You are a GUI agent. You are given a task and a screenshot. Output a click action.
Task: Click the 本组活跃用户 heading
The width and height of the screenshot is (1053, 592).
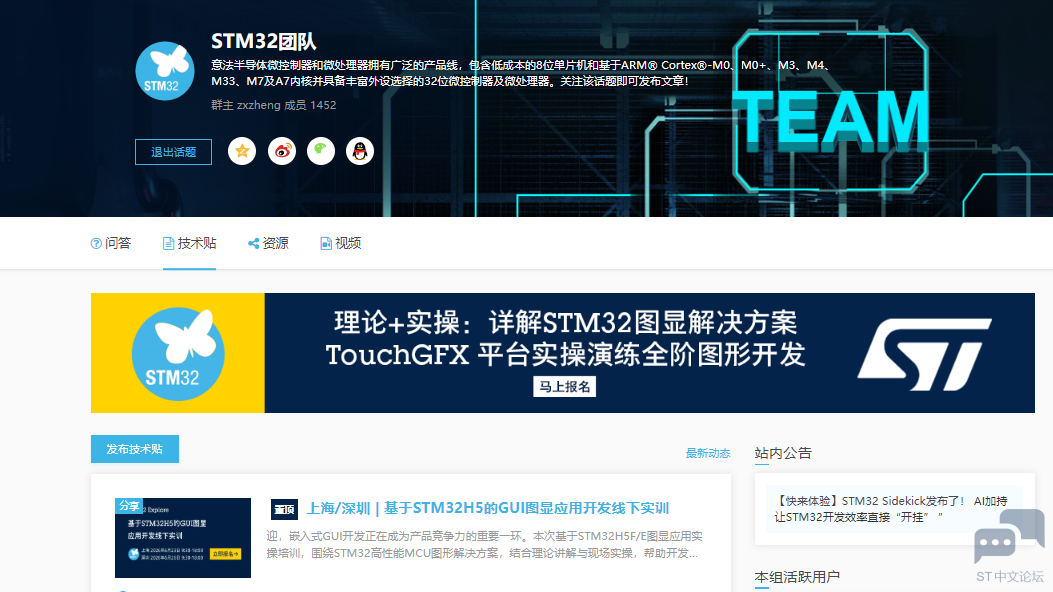tap(797, 577)
